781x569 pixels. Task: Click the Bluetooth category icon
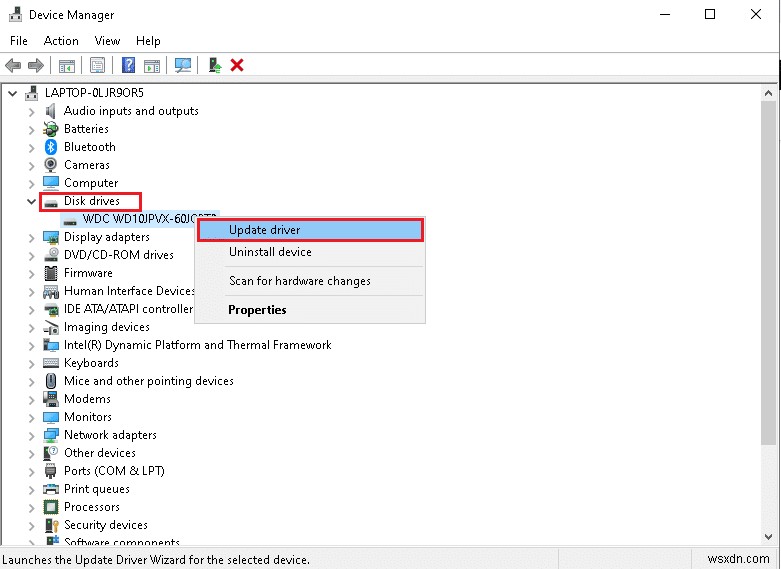point(51,147)
